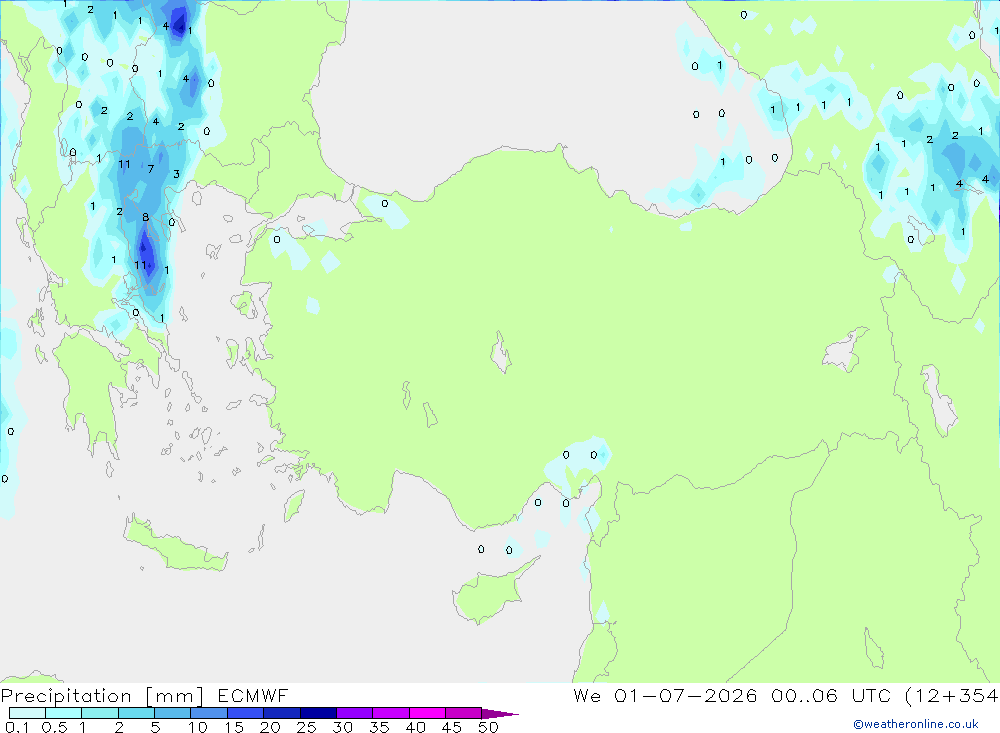This screenshot has height=733, width=1000.
Task: Click the '00..06 UTC' time range
Action: (x=832, y=696)
